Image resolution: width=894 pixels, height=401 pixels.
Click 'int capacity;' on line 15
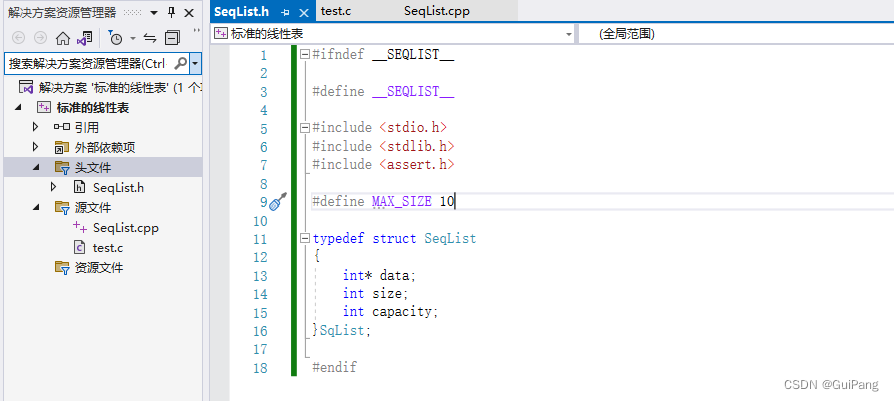[x=391, y=311]
